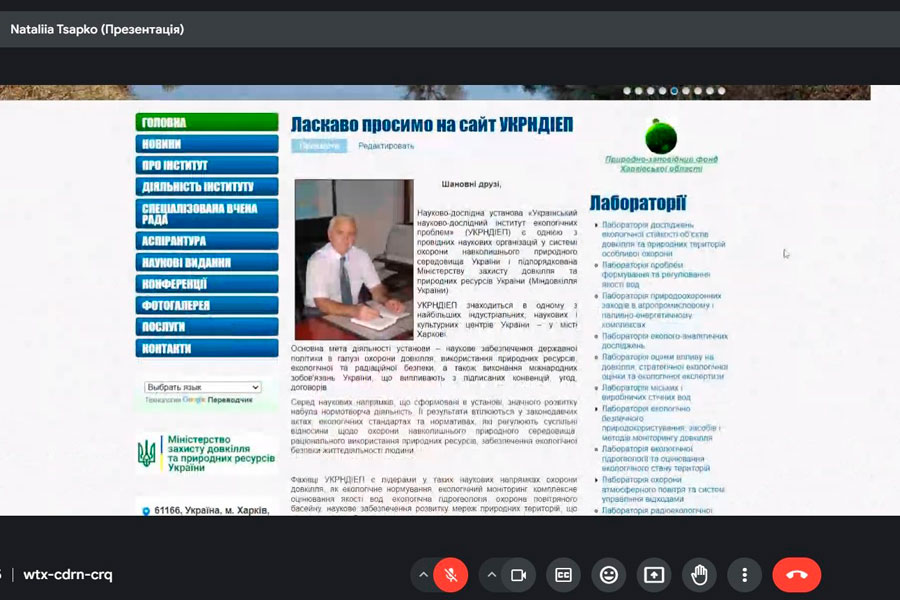Open Лабораторія охорони атмосферного повітря link
900x600 pixels.
point(663,489)
